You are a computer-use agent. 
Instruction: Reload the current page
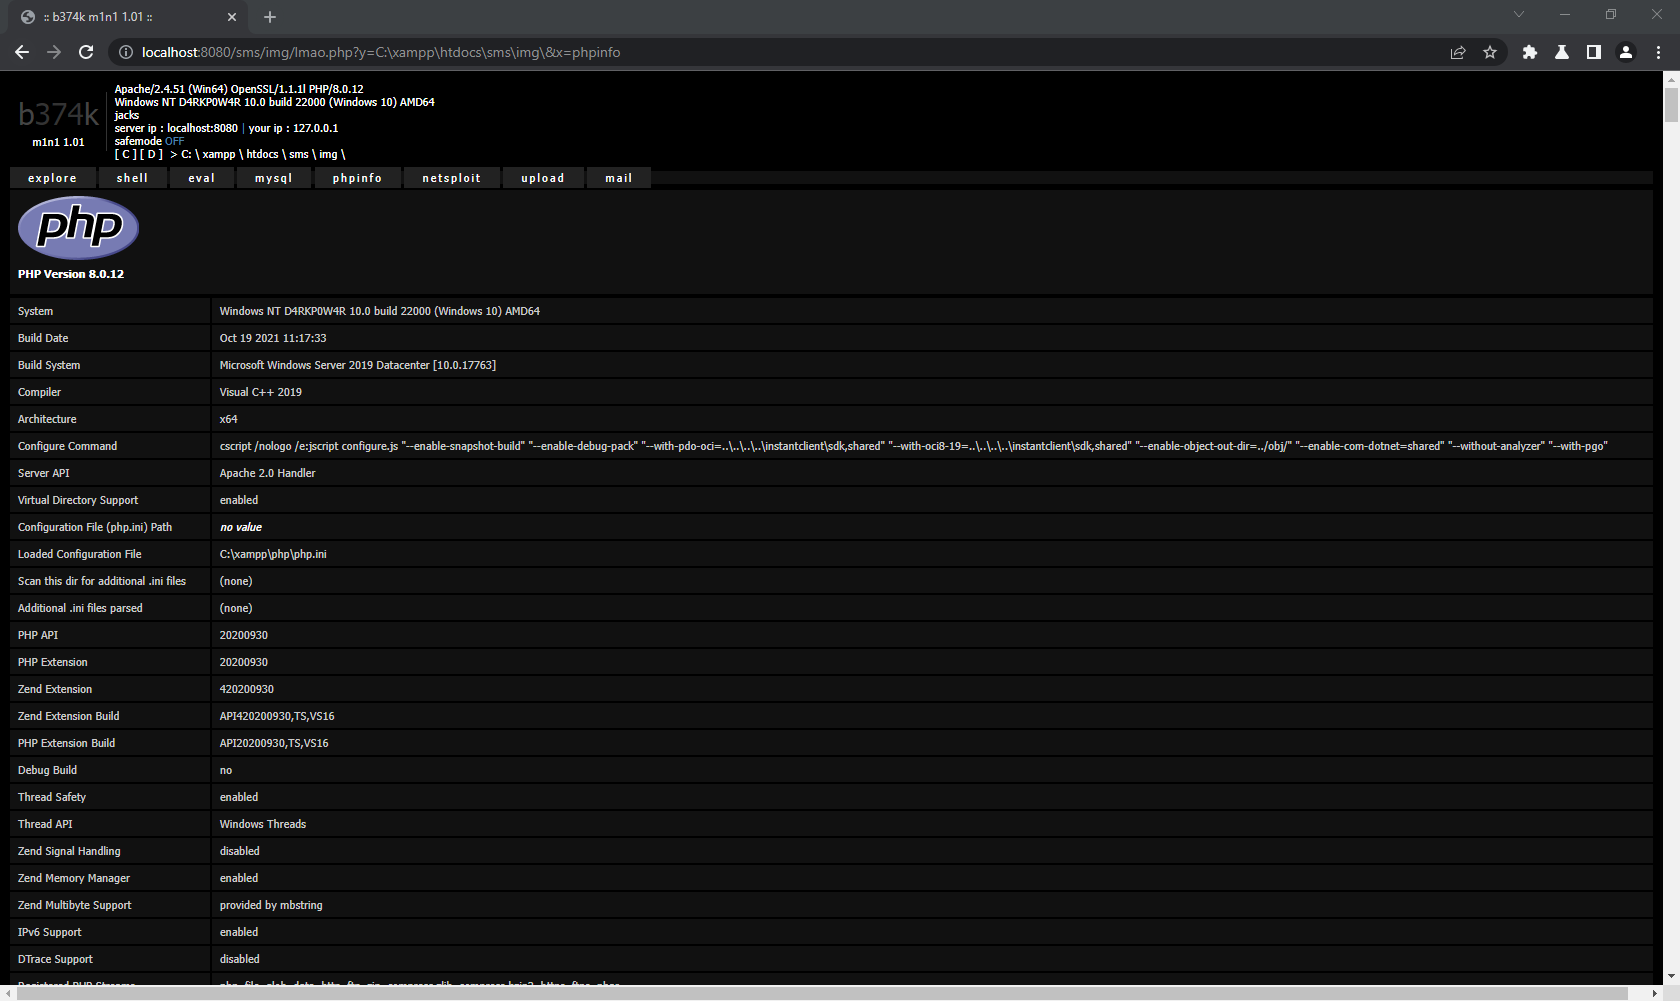[86, 52]
